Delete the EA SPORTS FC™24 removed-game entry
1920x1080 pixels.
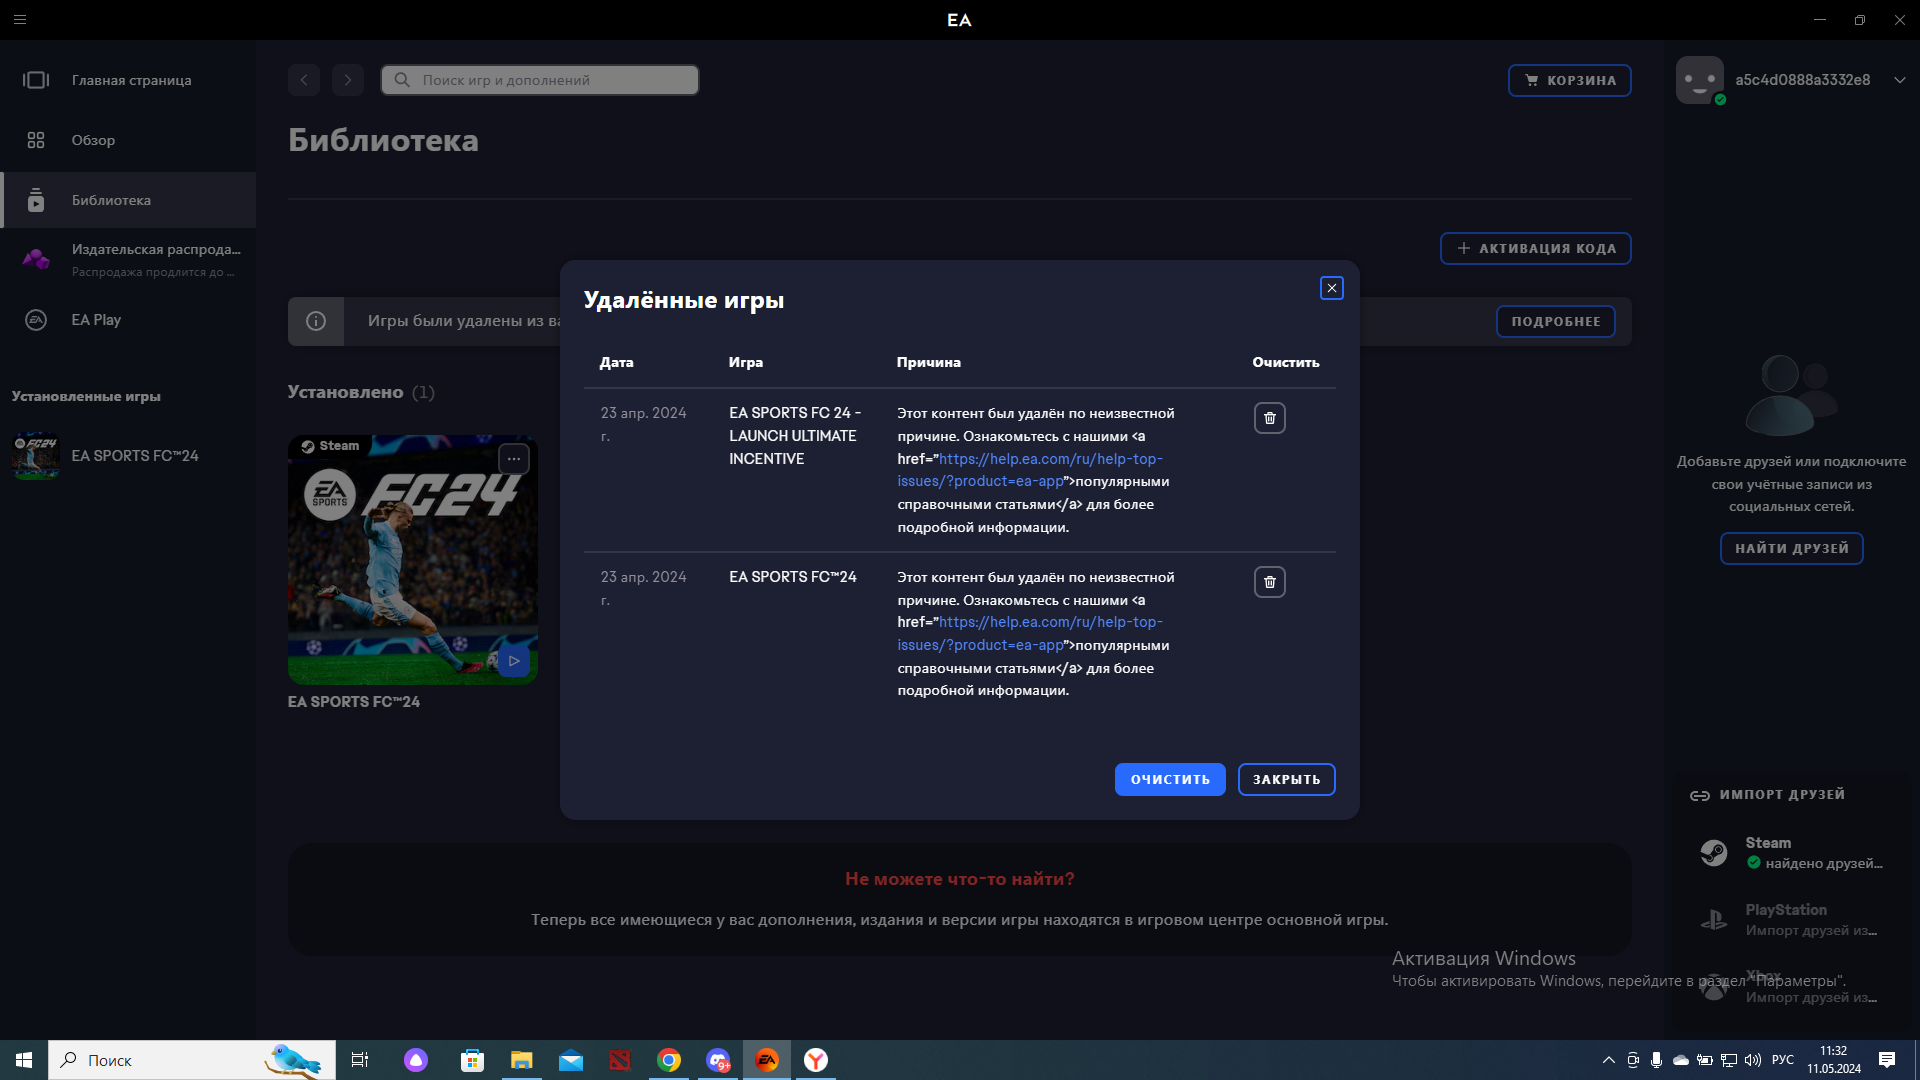point(1269,582)
